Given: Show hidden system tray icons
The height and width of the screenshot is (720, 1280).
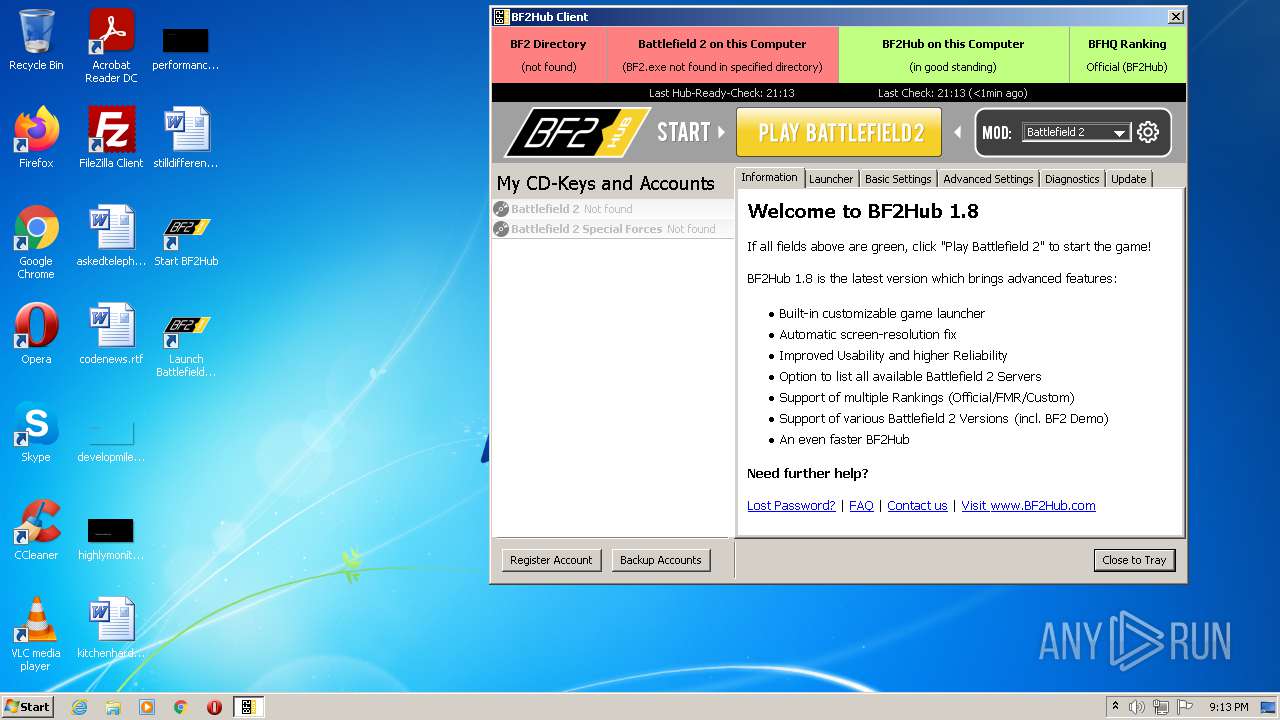Looking at the screenshot, I should [1115, 706].
